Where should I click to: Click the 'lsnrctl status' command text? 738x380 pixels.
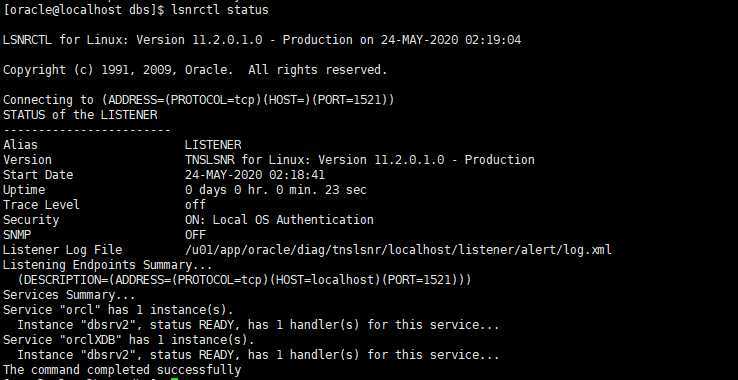click(x=220, y=9)
